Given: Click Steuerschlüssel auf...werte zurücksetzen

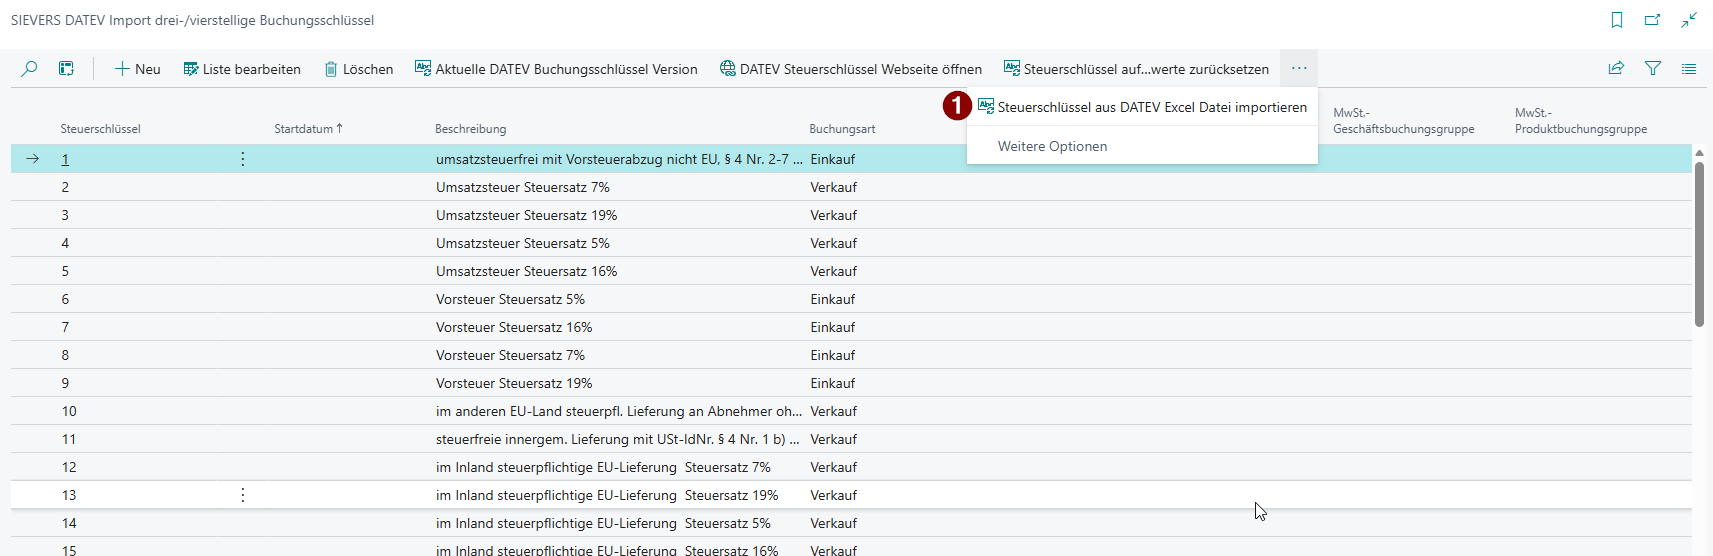Looking at the screenshot, I should (x=1136, y=69).
